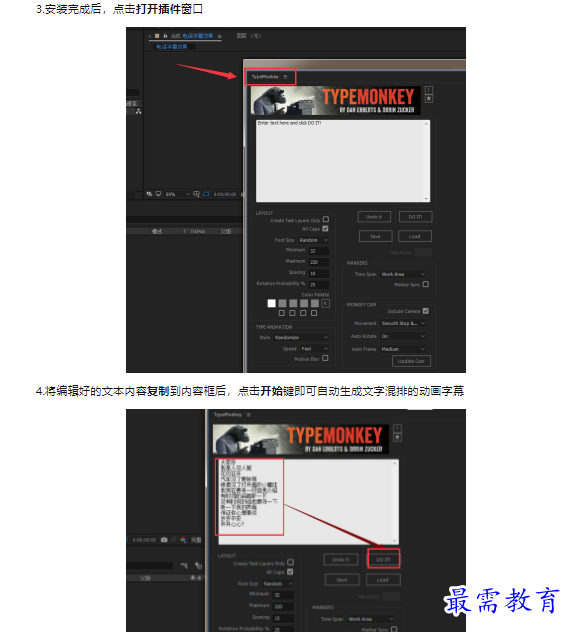This screenshot has height=632, width=568.
Task: Click the Minimum field in step 3 screenshot
Action: coord(319,251)
